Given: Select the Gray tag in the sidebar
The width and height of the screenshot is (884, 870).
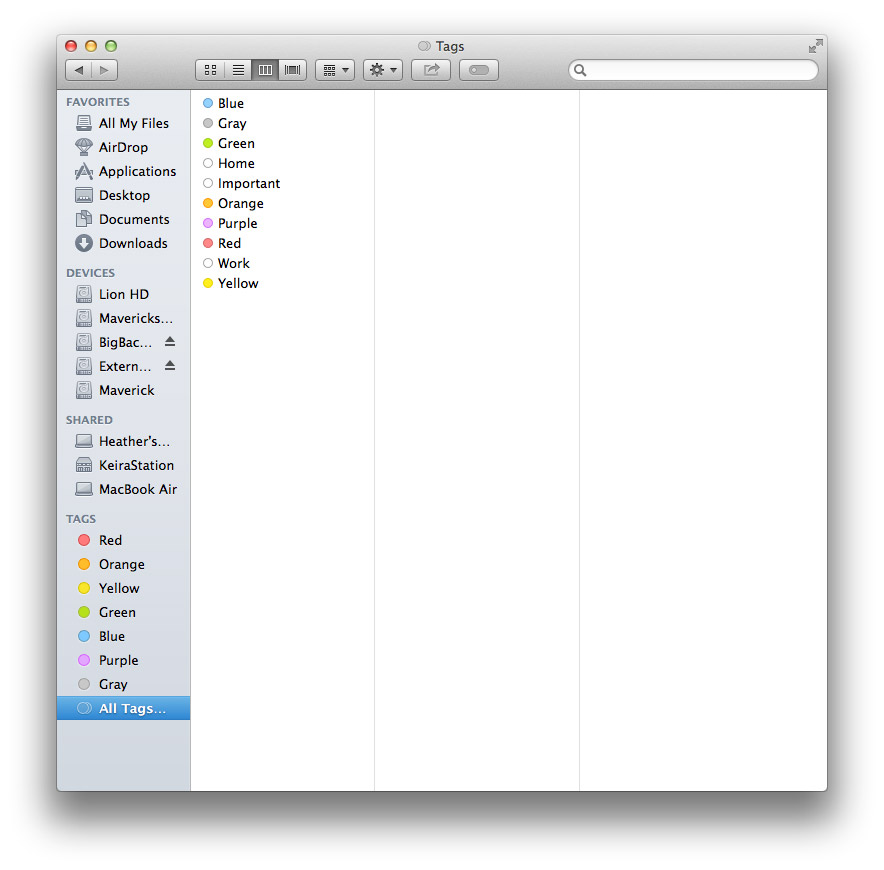Looking at the screenshot, I should tap(123, 684).
